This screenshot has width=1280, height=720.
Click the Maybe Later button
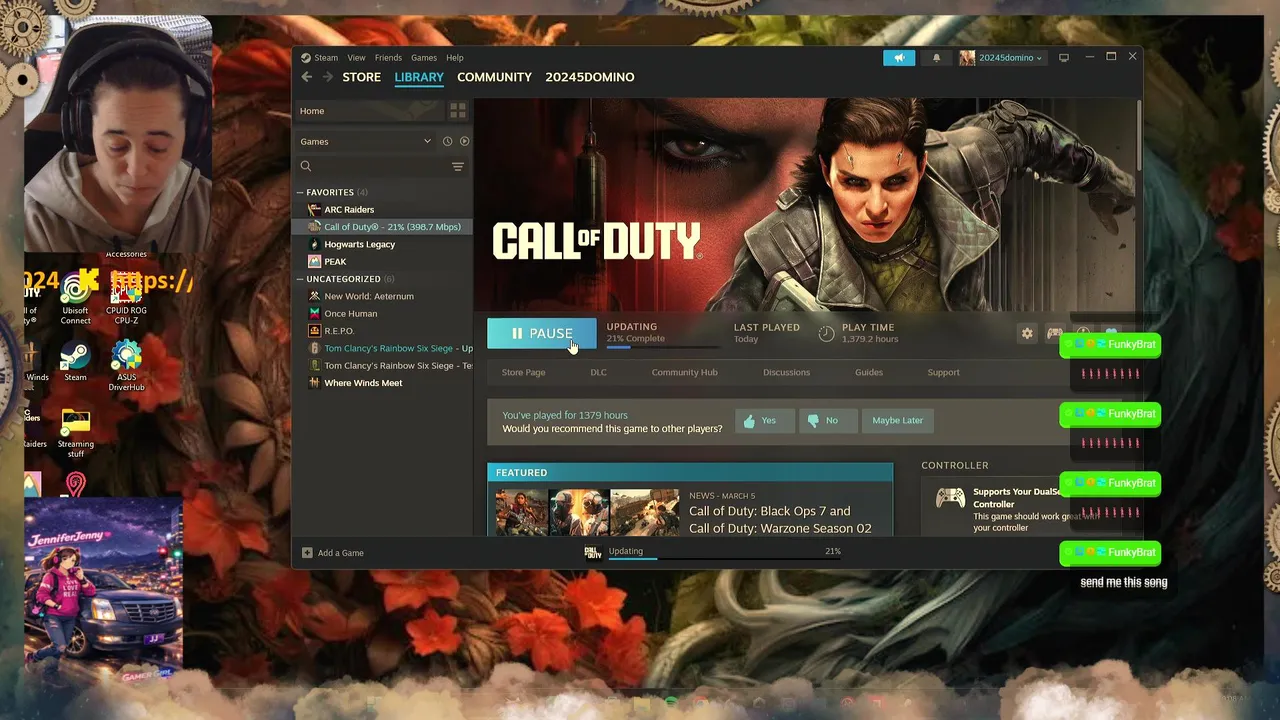pos(897,420)
